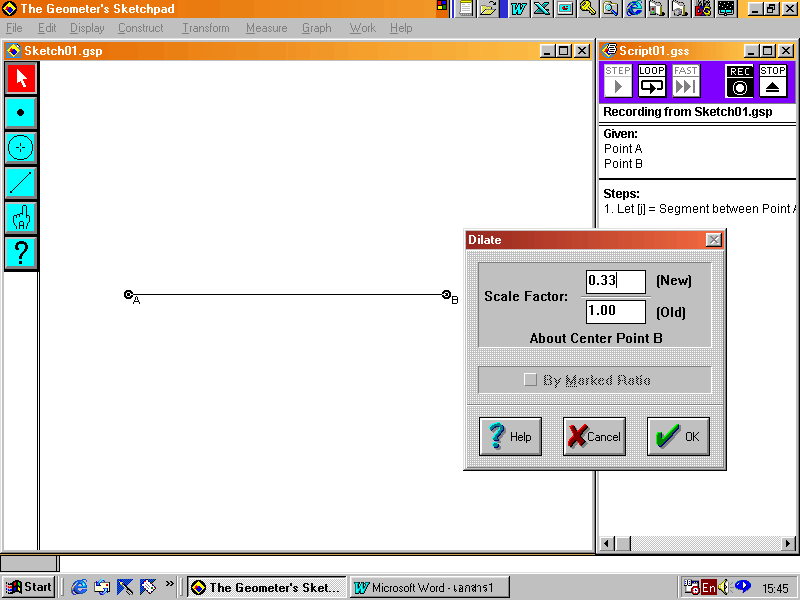800x600 pixels.
Task: Select the Text labeling hand tool
Action: click(x=21, y=218)
